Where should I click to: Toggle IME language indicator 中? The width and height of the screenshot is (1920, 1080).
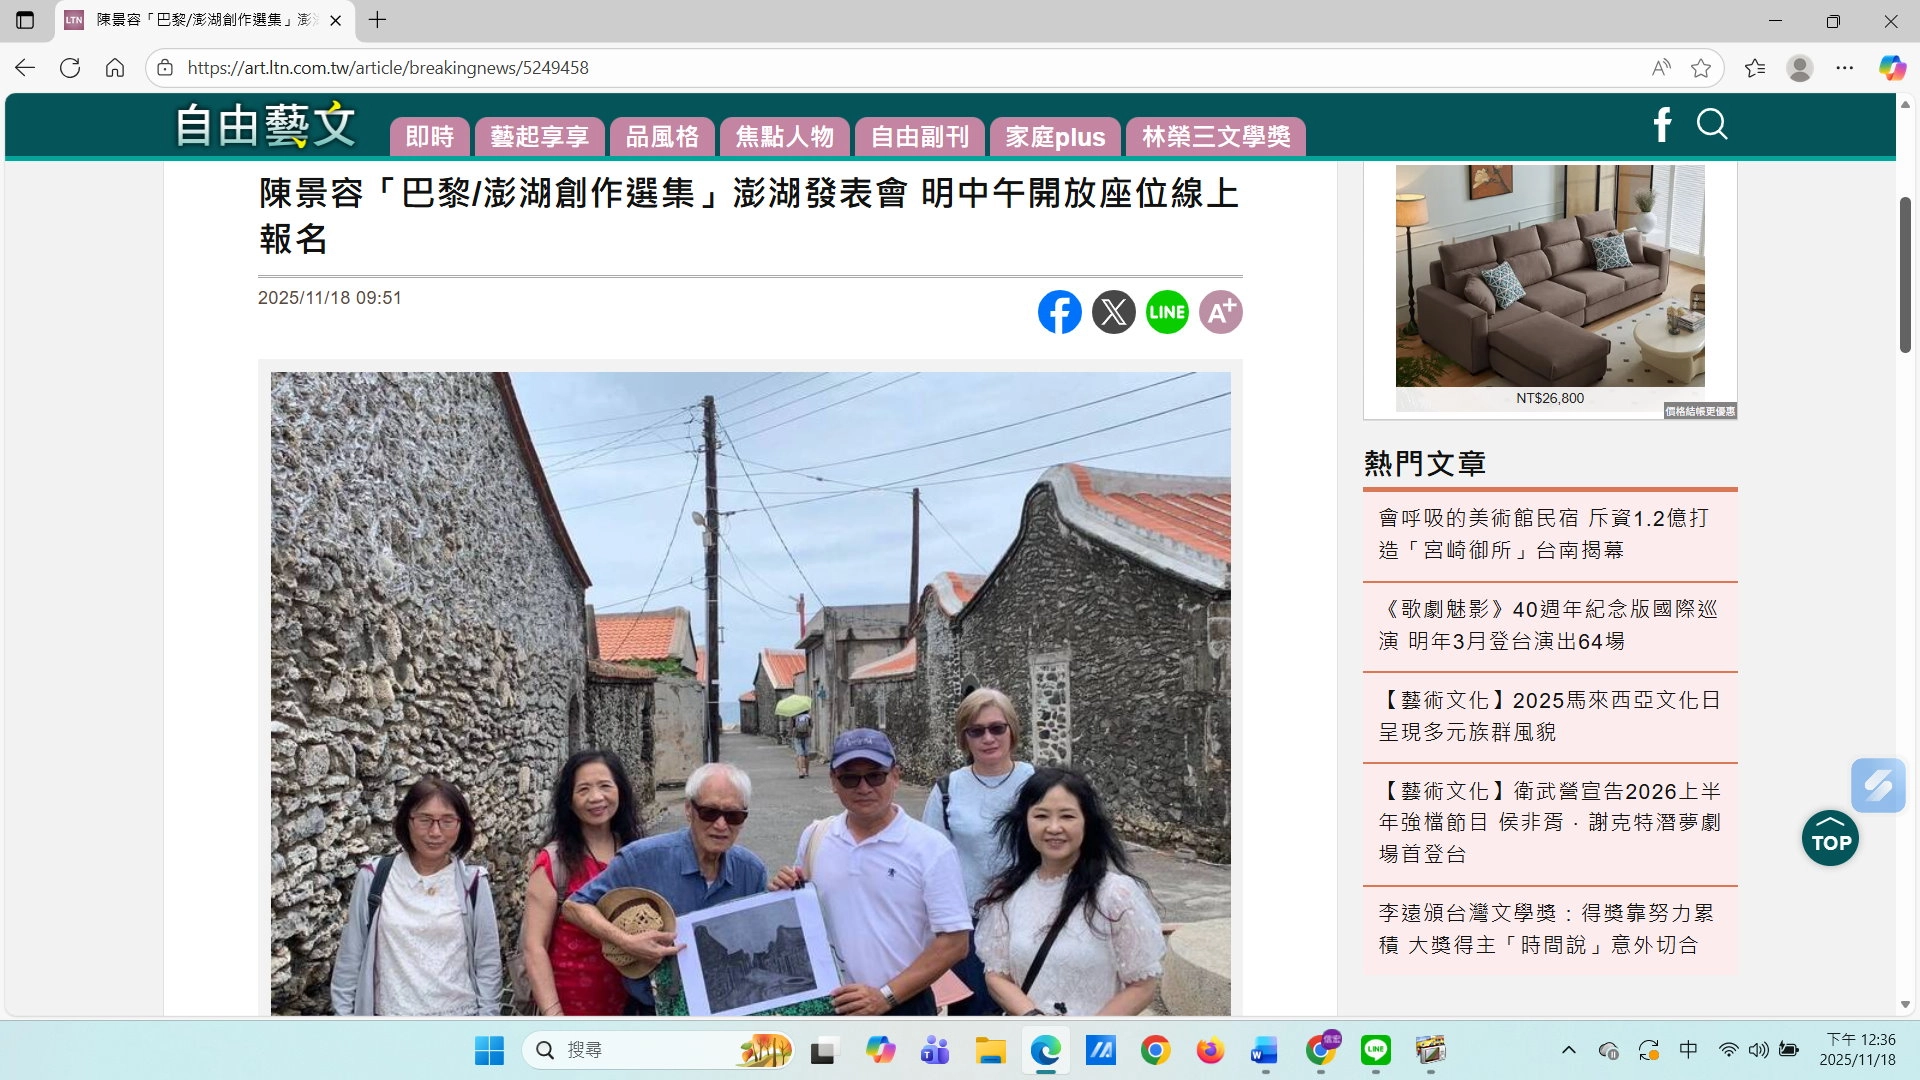[1688, 1049]
